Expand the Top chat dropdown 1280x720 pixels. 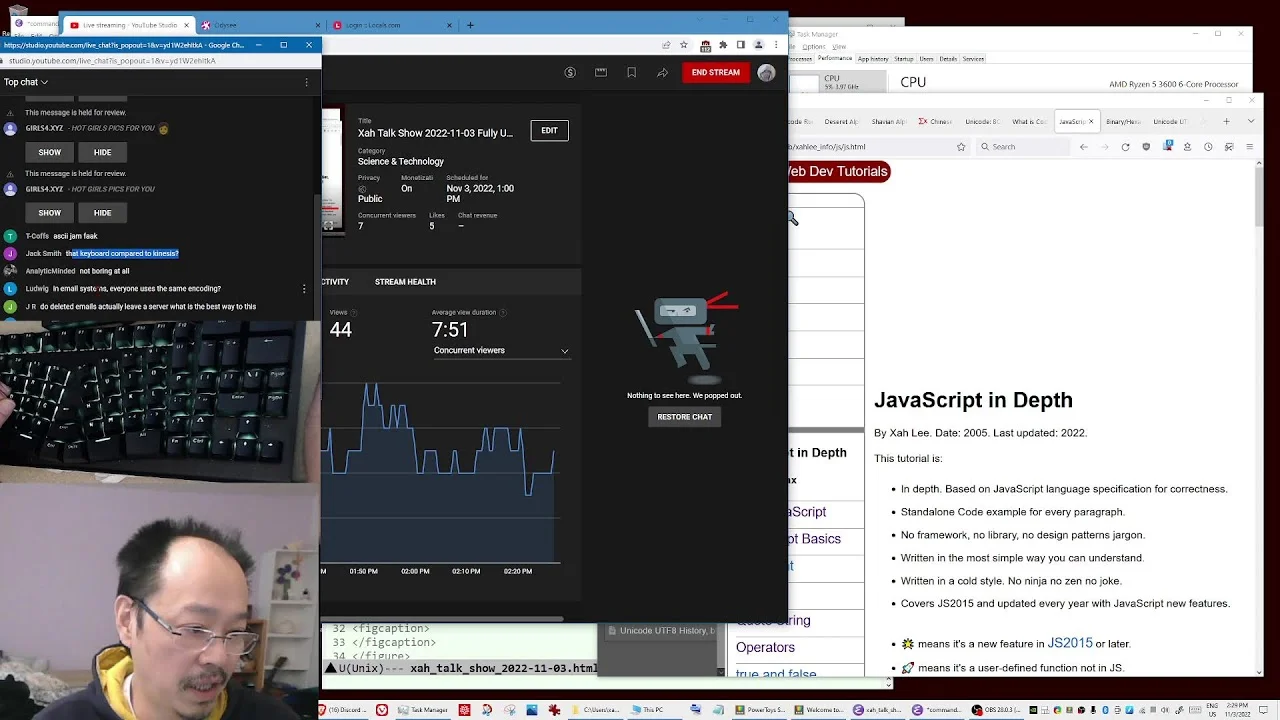25,82
